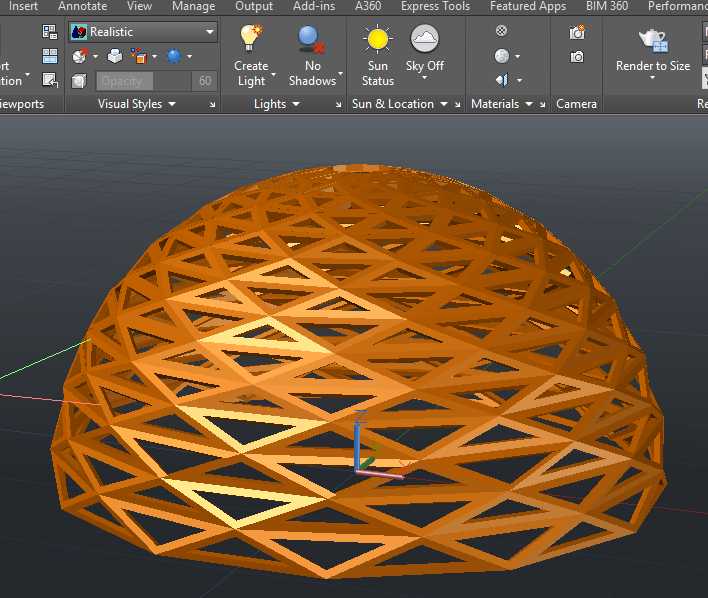
Task: Click the Join viewports icon
Action: [50, 56]
